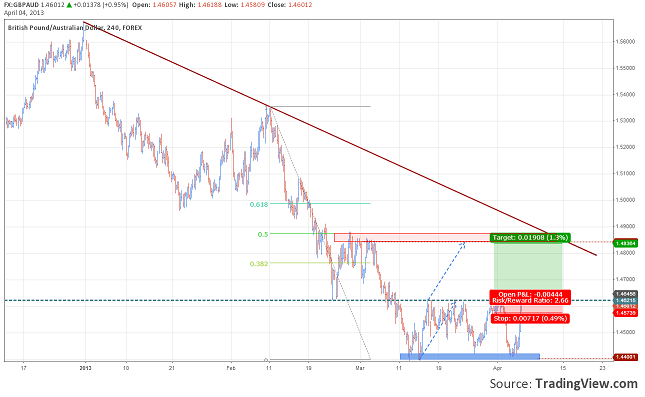Select the red Open P&L Risk/Reward label

click(530, 297)
